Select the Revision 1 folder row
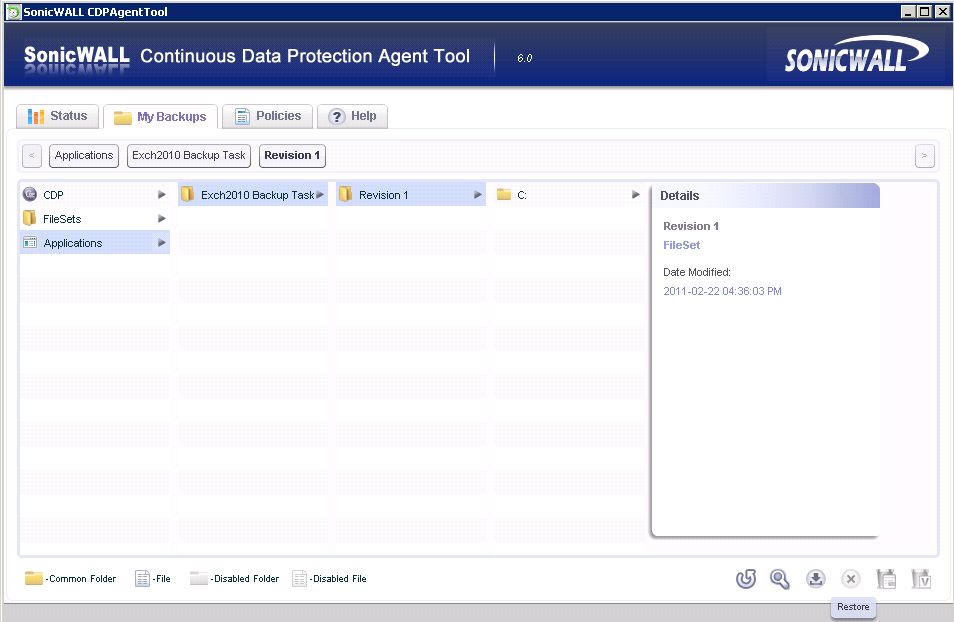 tap(411, 195)
